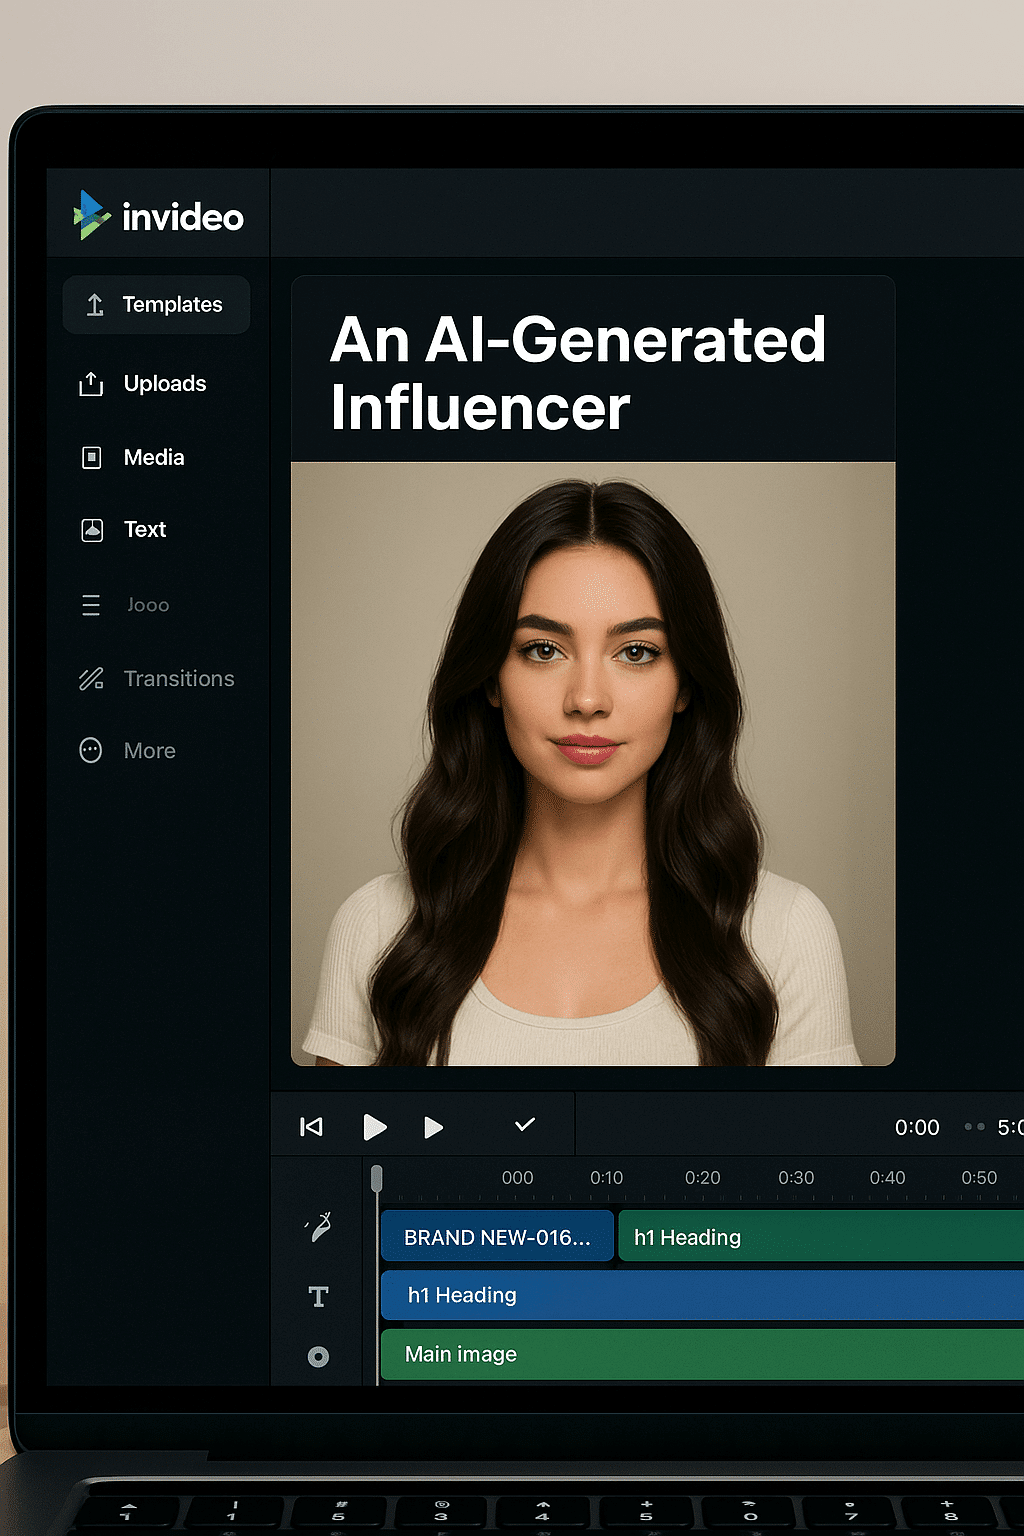The image size is (1024, 1536).
Task: Click the Media sidebar icon
Action: (91, 458)
